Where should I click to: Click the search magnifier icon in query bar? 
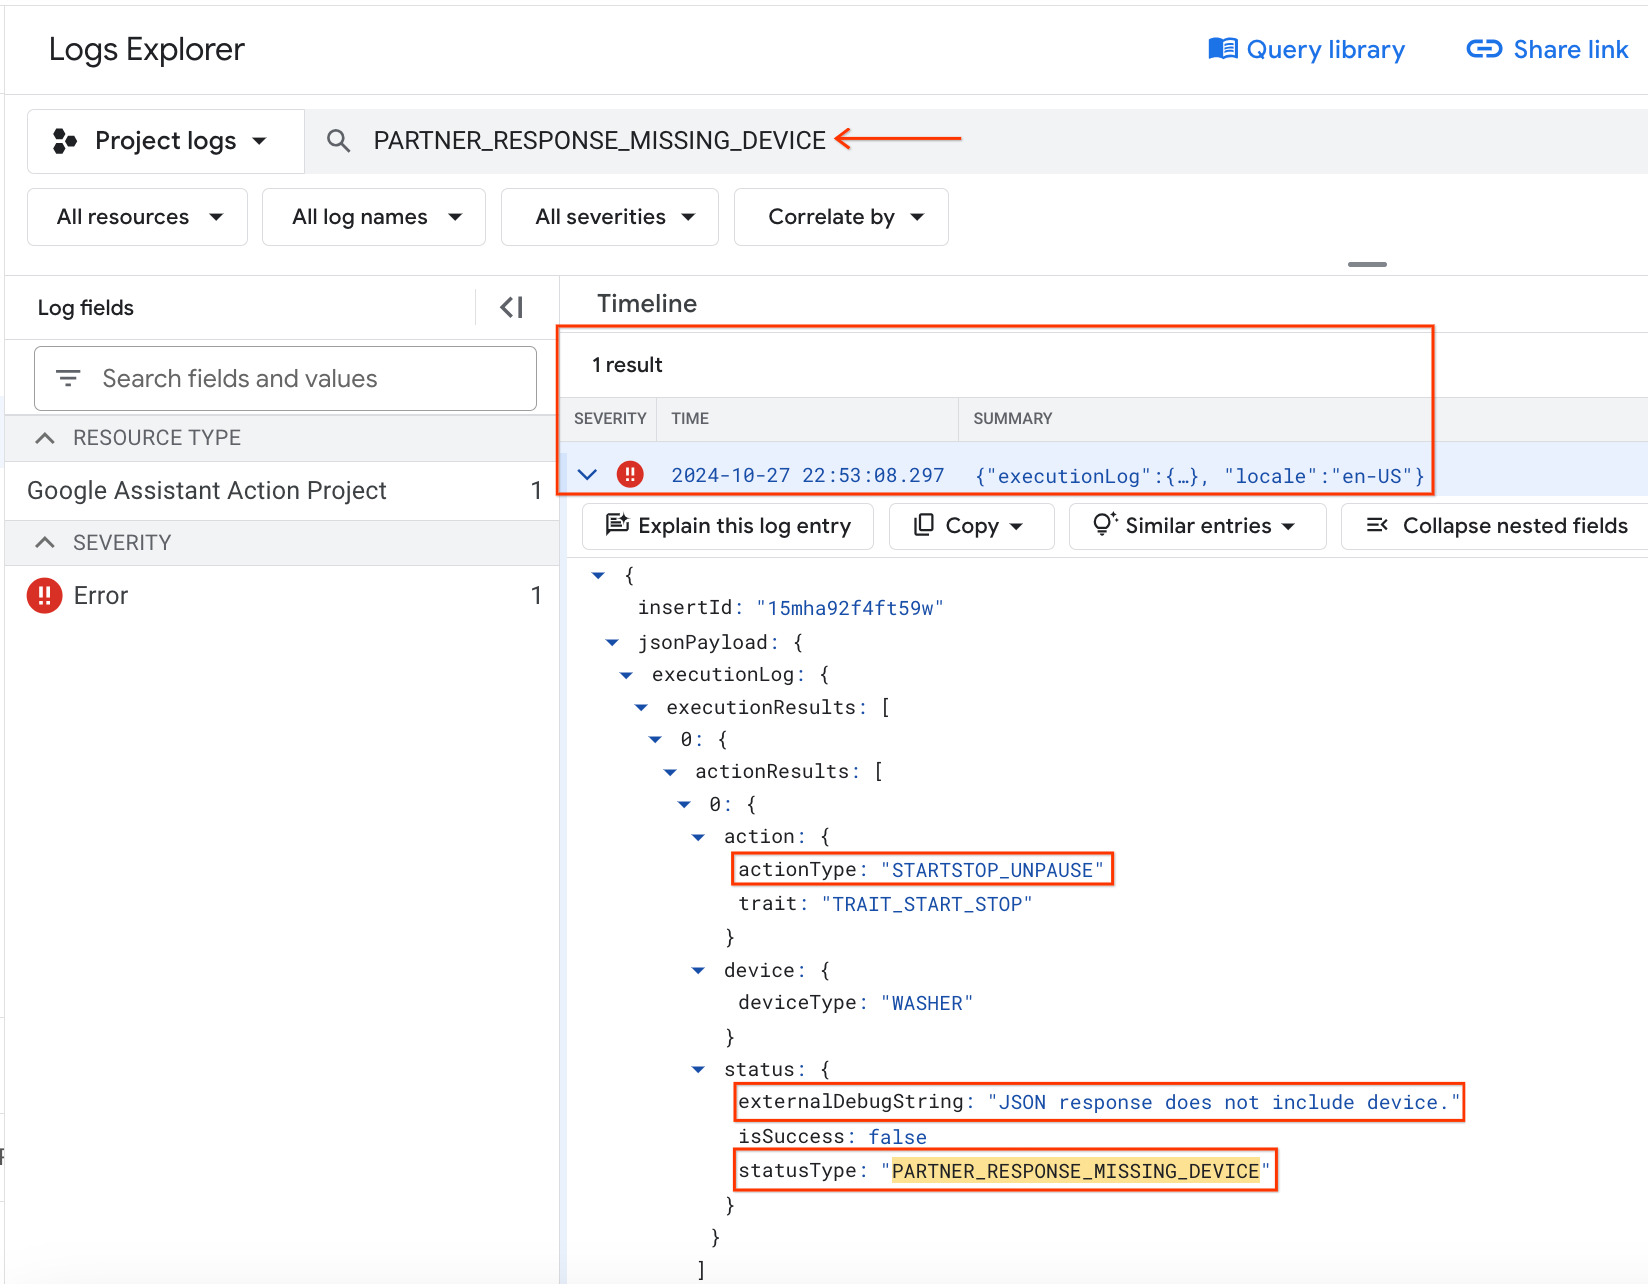pyautogui.click(x=339, y=141)
